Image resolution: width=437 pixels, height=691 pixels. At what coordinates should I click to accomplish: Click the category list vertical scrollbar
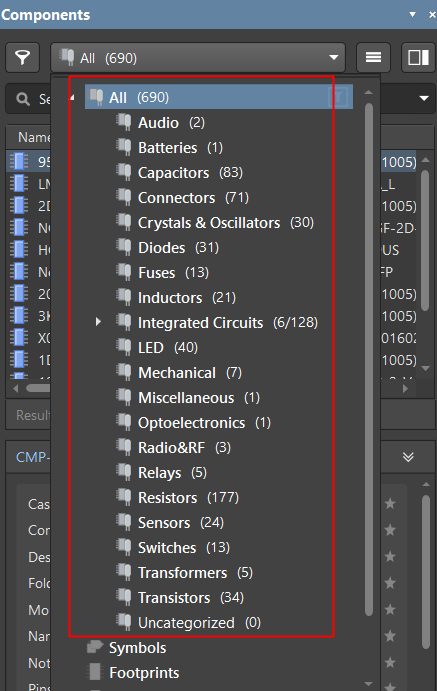369,359
